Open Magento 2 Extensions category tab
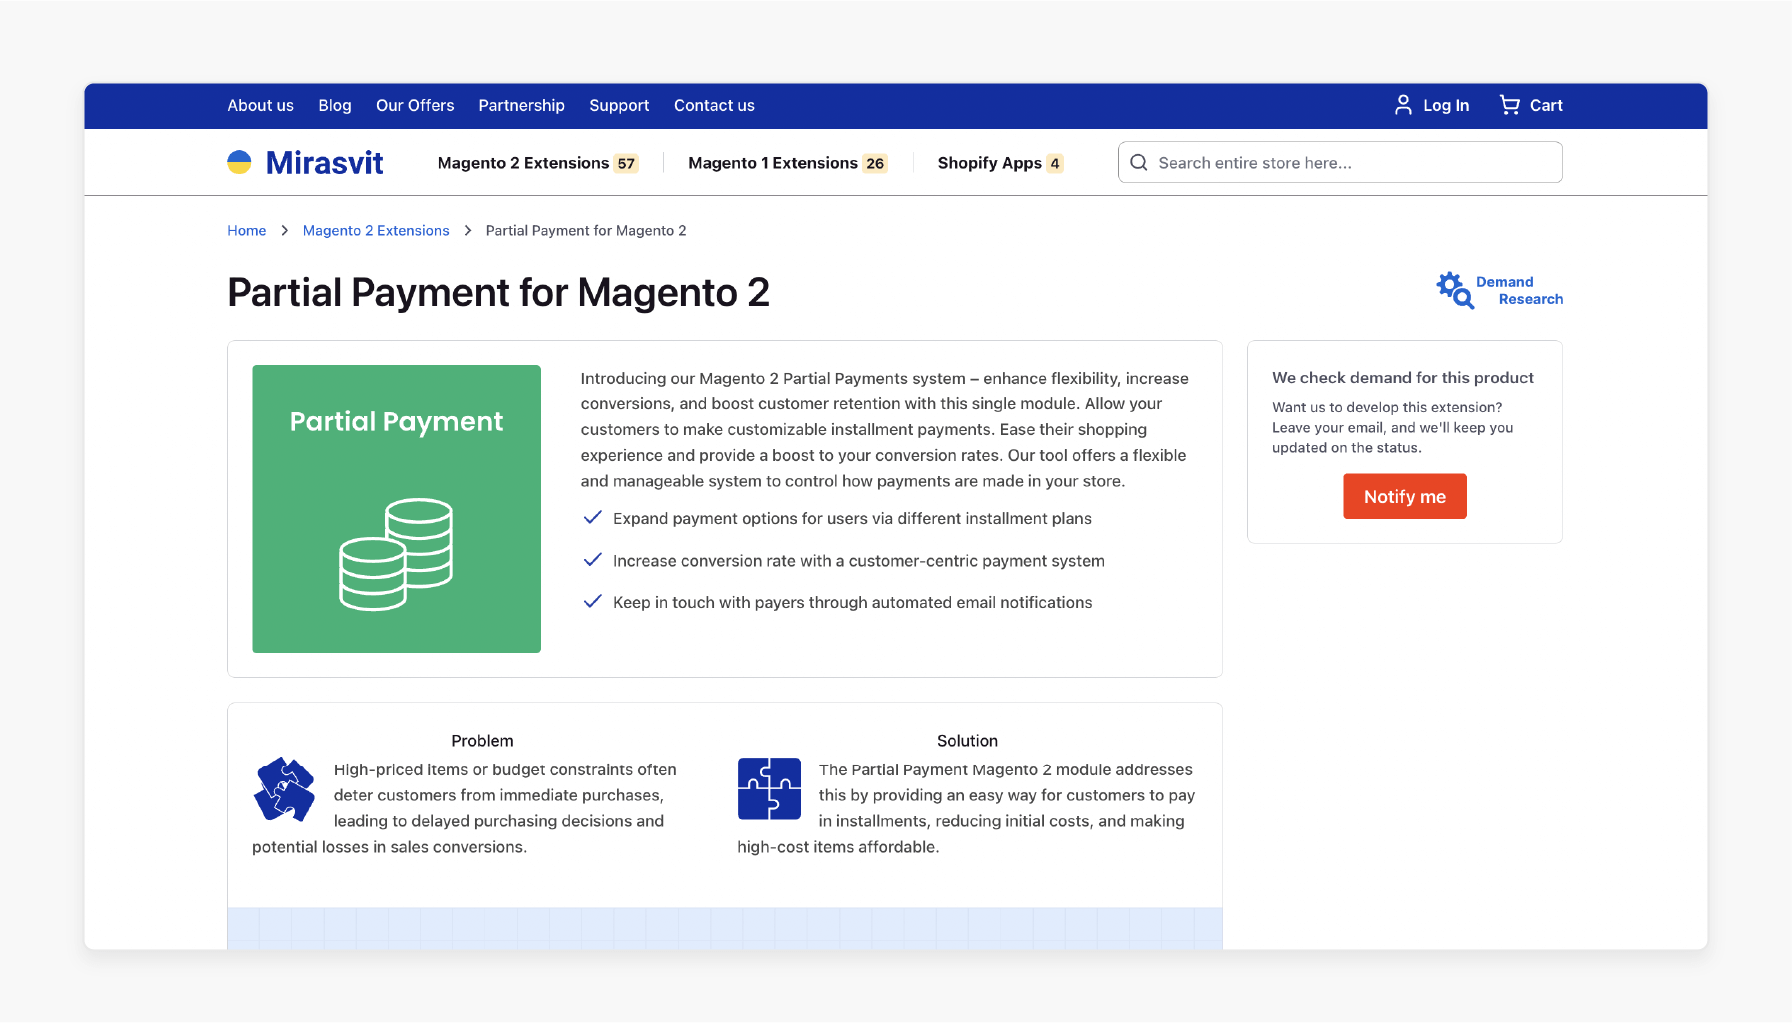1792x1023 pixels. (523, 163)
